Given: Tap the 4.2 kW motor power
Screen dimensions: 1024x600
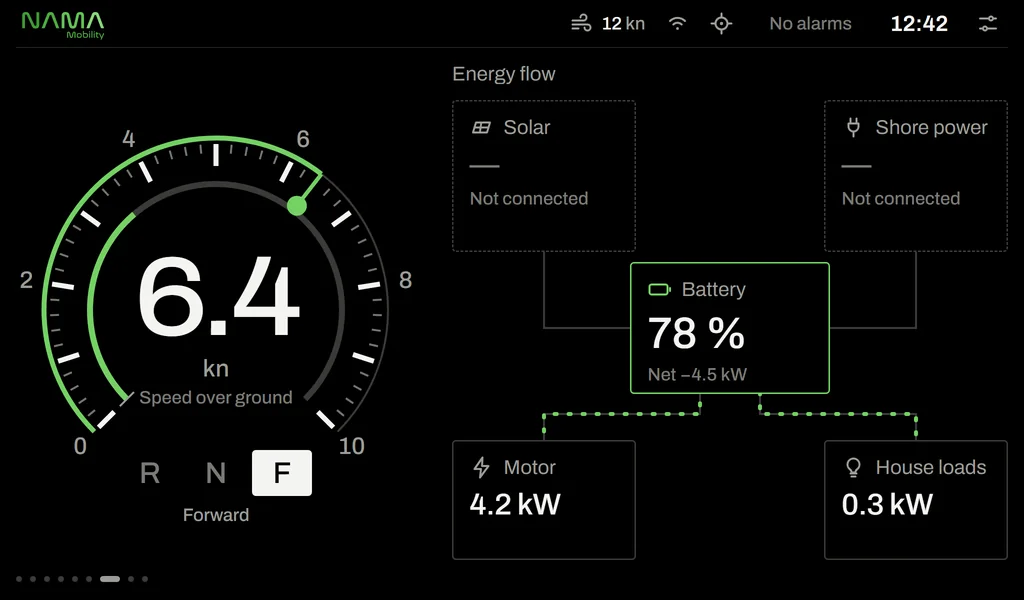Looking at the screenshot, I should coord(515,504).
